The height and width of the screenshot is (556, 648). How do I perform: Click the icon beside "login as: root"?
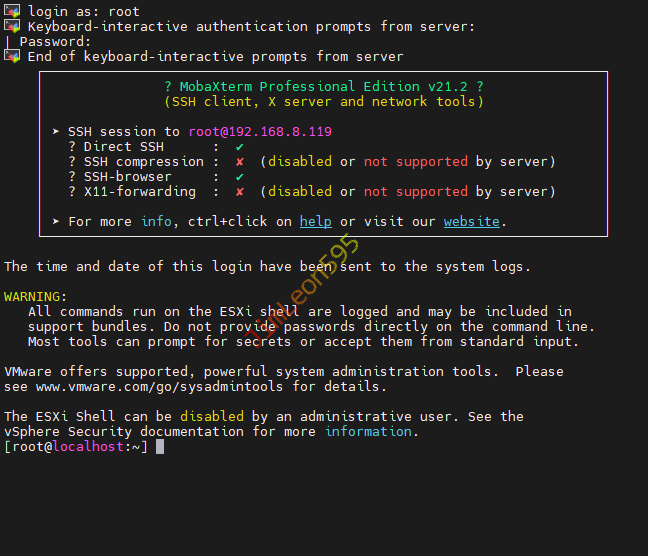(12, 11)
